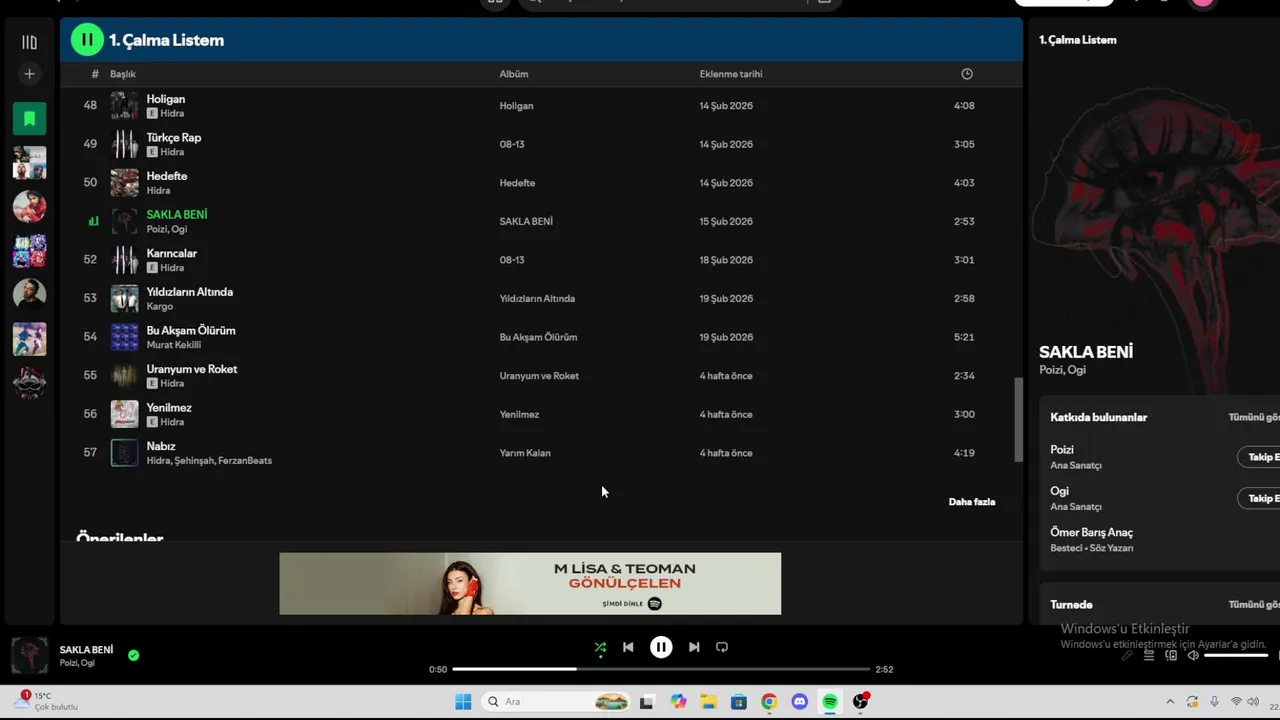Open lyrics microphone icon in player
Screen dimensions: 1280x720
tap(1127, 656)
